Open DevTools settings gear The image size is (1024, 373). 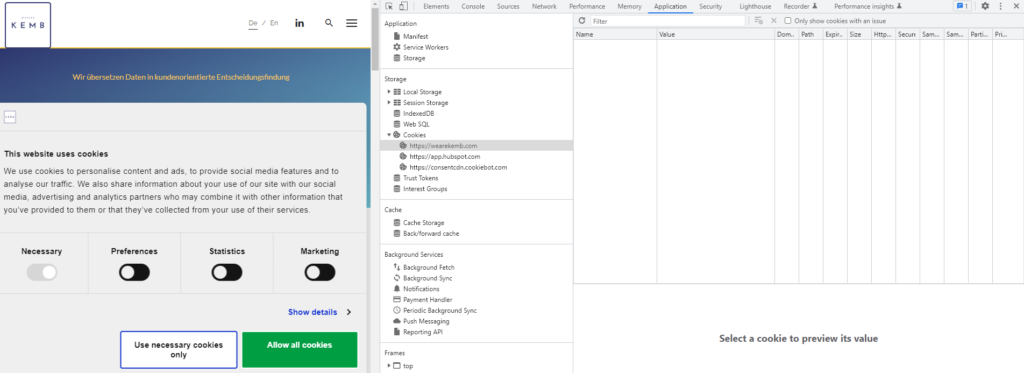click(x=985, y=6)
